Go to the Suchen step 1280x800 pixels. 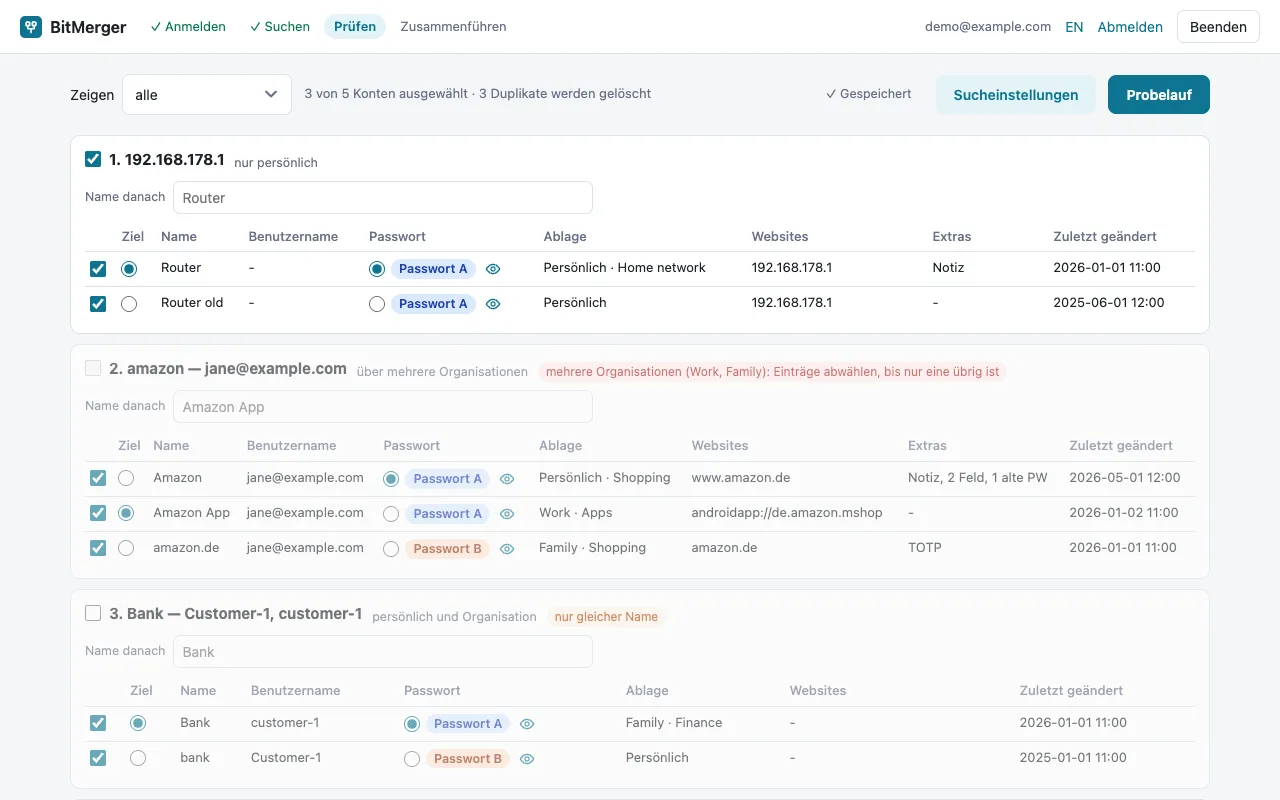280,27
